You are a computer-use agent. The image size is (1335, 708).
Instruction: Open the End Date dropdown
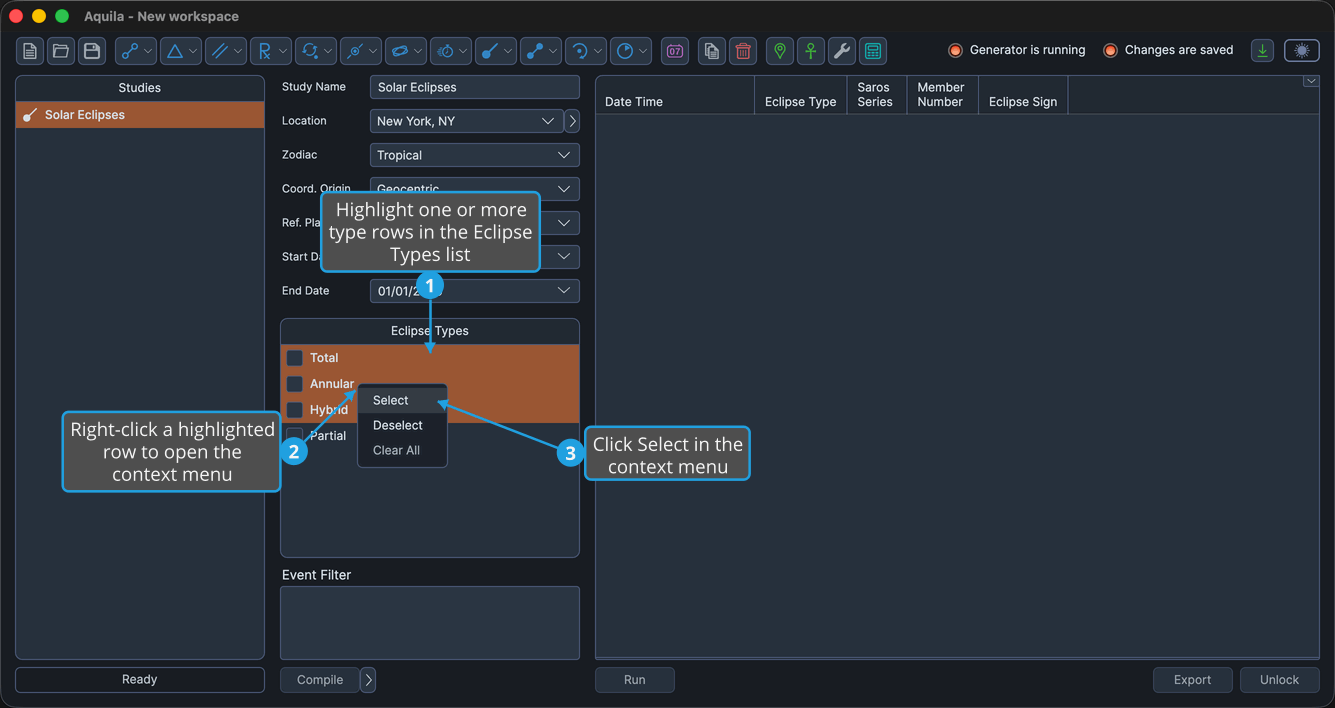[475, 291]
